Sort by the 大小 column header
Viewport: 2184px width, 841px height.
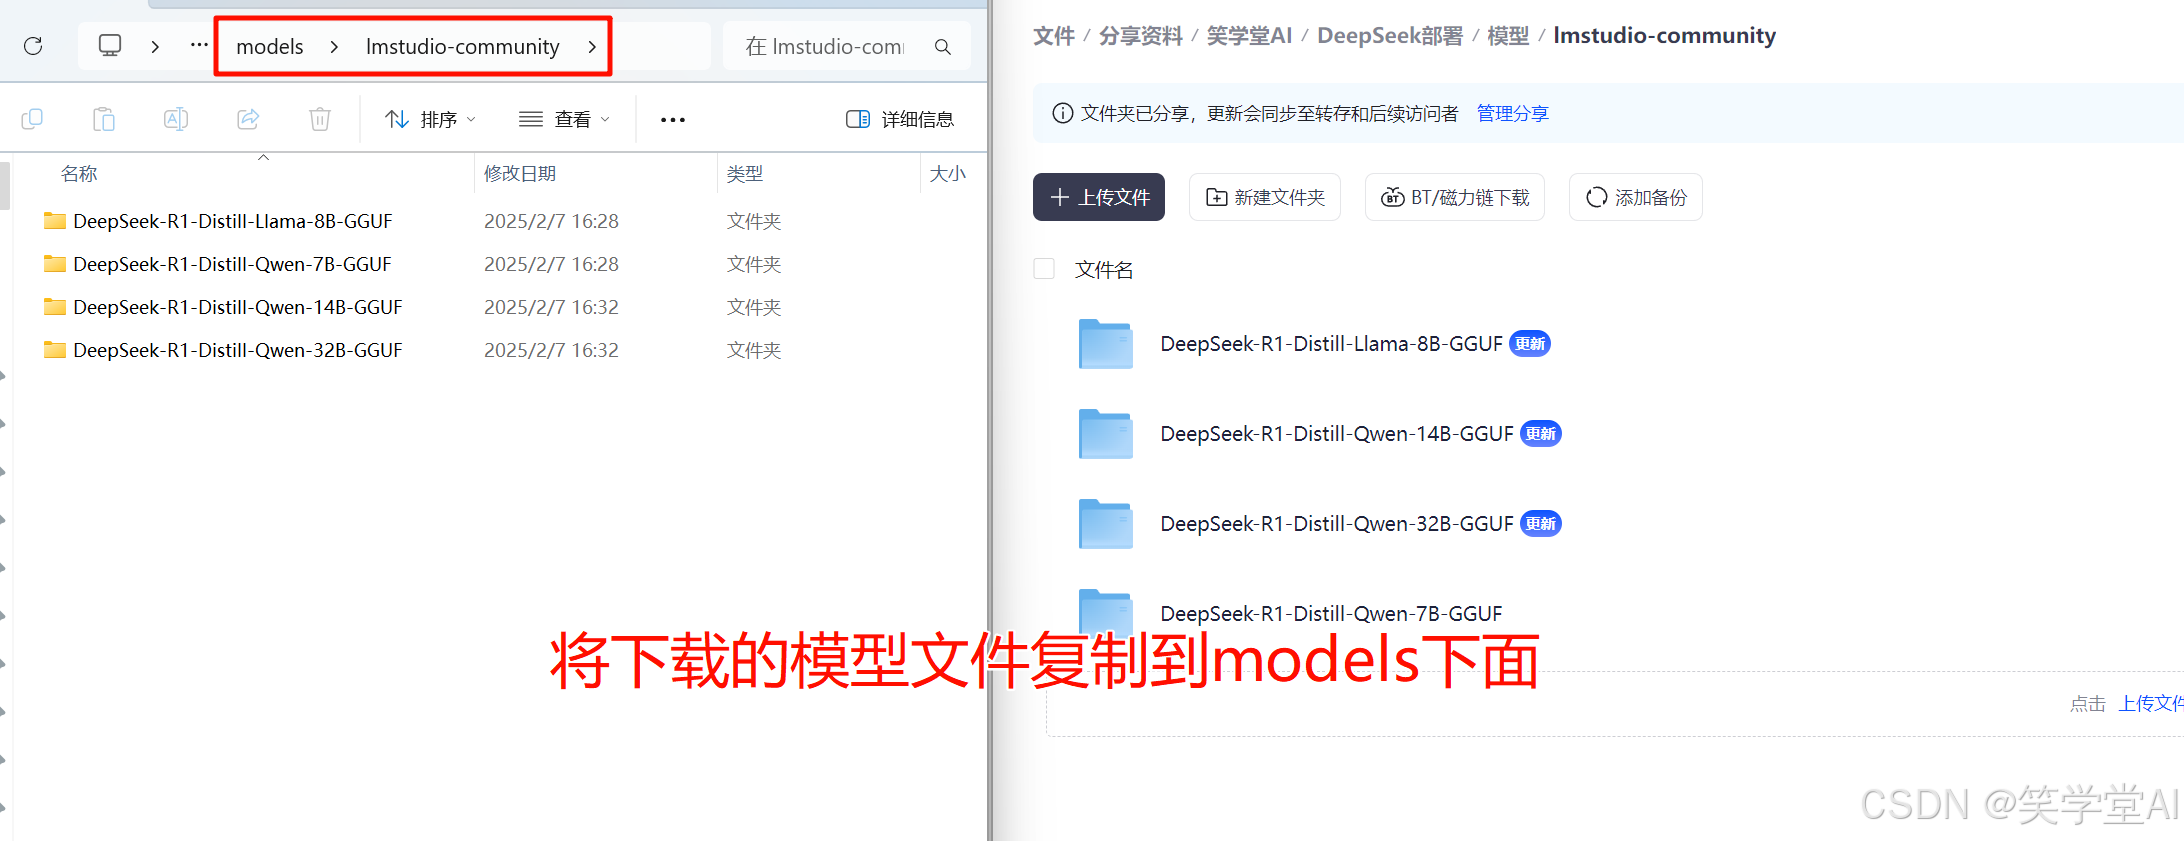[947, 174]
